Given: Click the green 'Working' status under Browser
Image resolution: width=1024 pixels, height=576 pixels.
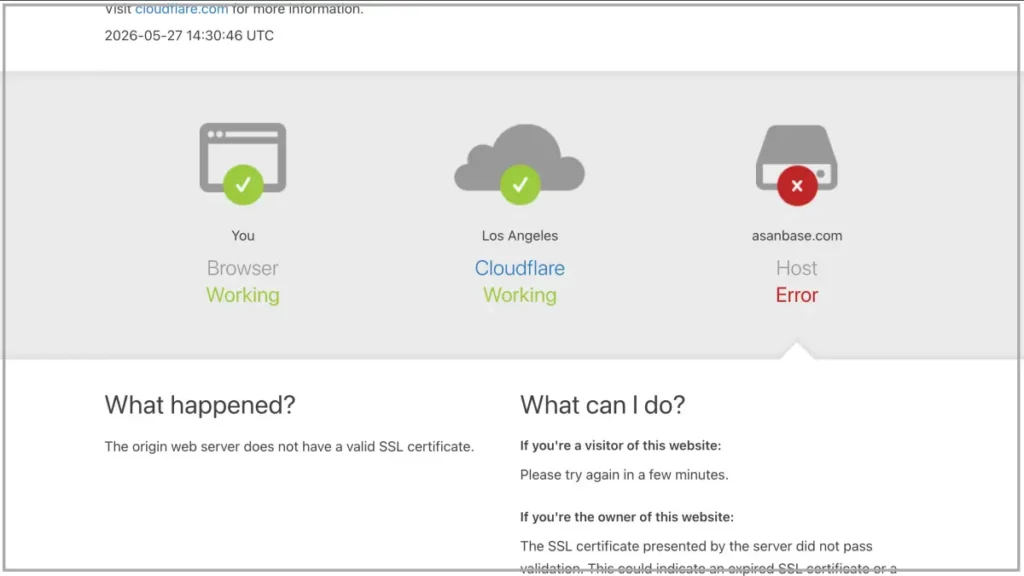Looking at the screenshot, I should tap(243, 295).
